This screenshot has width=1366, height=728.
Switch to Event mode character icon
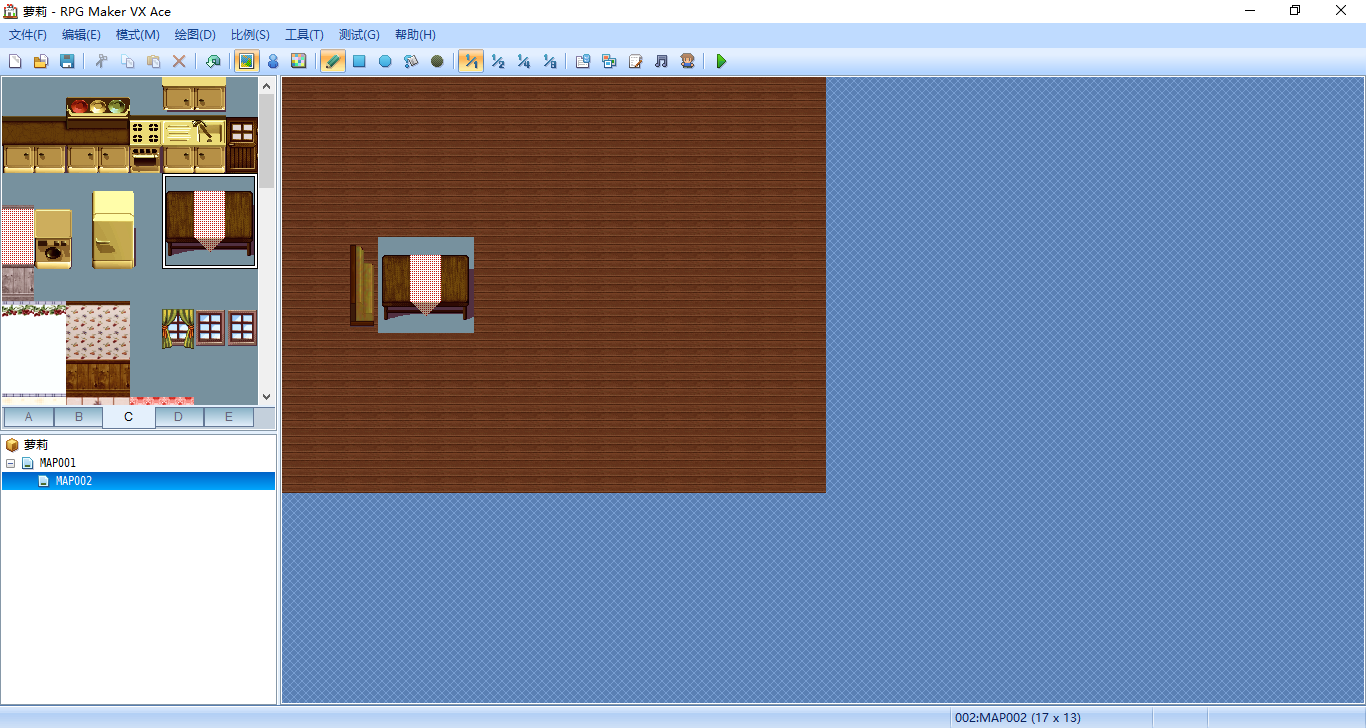(272, 61)
